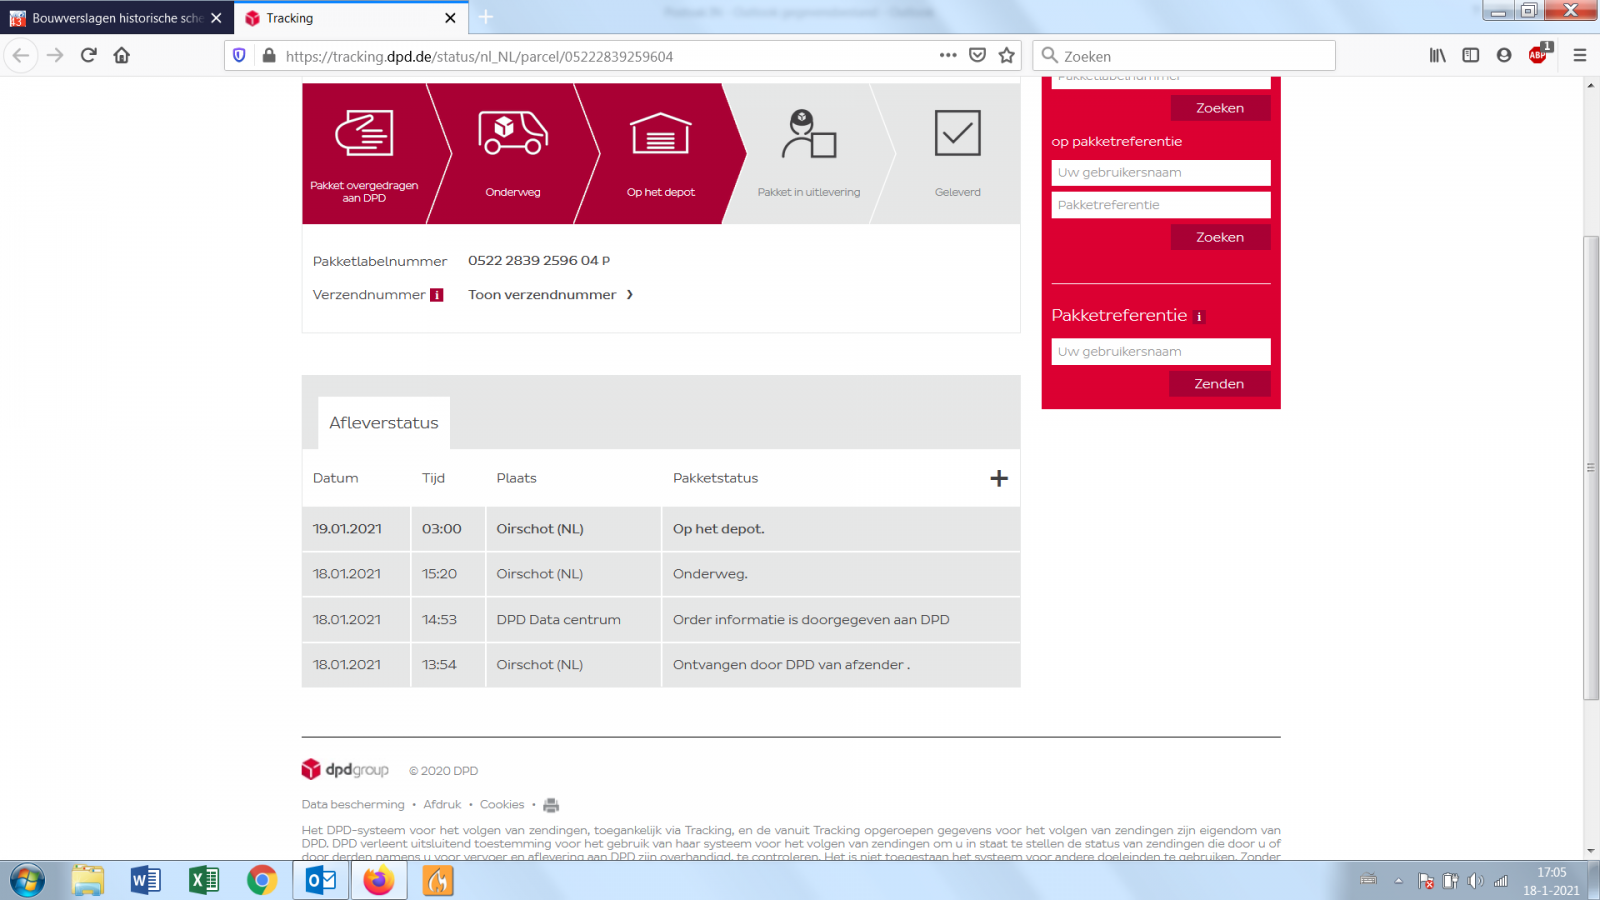Screen dimensions: 1600x900
Task: Open the Windows Start button
Action: (27, 881)
